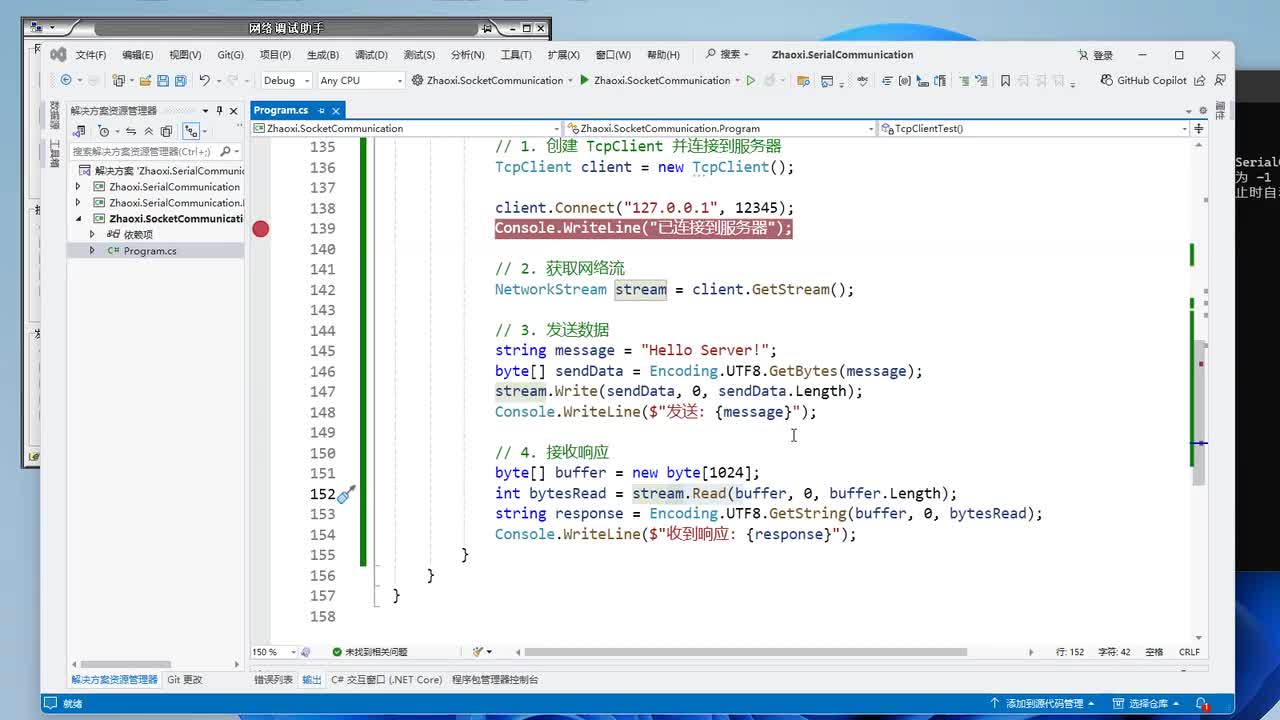This screenshot has width=1280, height=720.
Task: Click the quick actions screwdriver icon on line 152
Action: (347, 494)
